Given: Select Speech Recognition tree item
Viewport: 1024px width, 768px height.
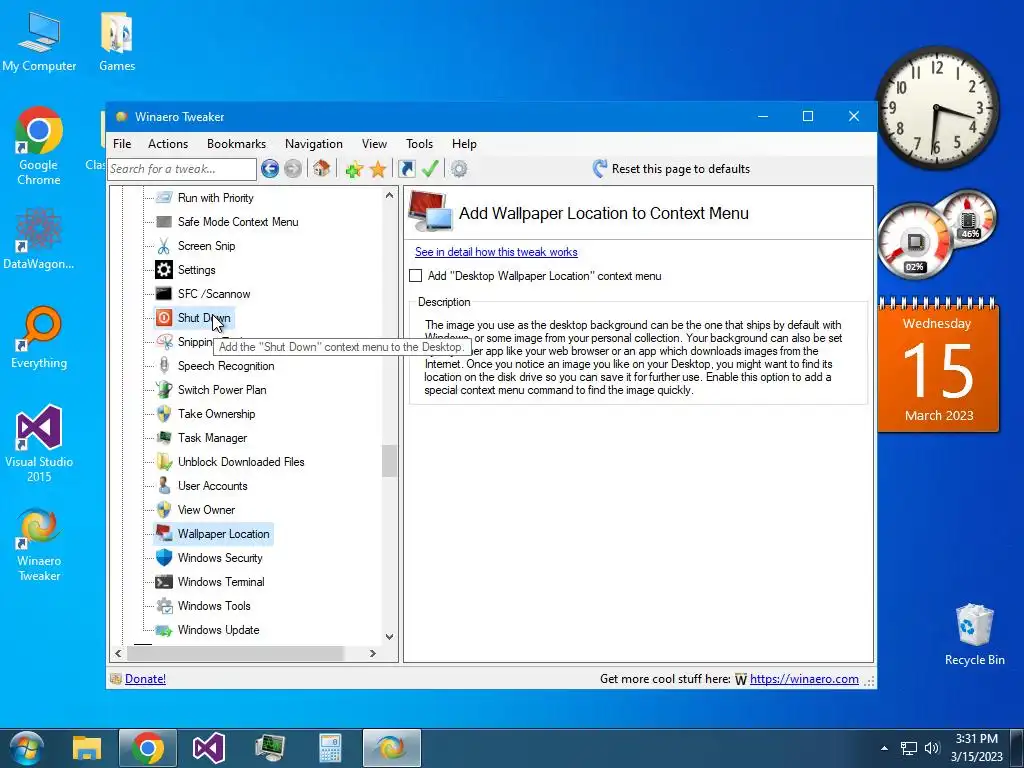Looking at the screenshot, I should 226,366.
